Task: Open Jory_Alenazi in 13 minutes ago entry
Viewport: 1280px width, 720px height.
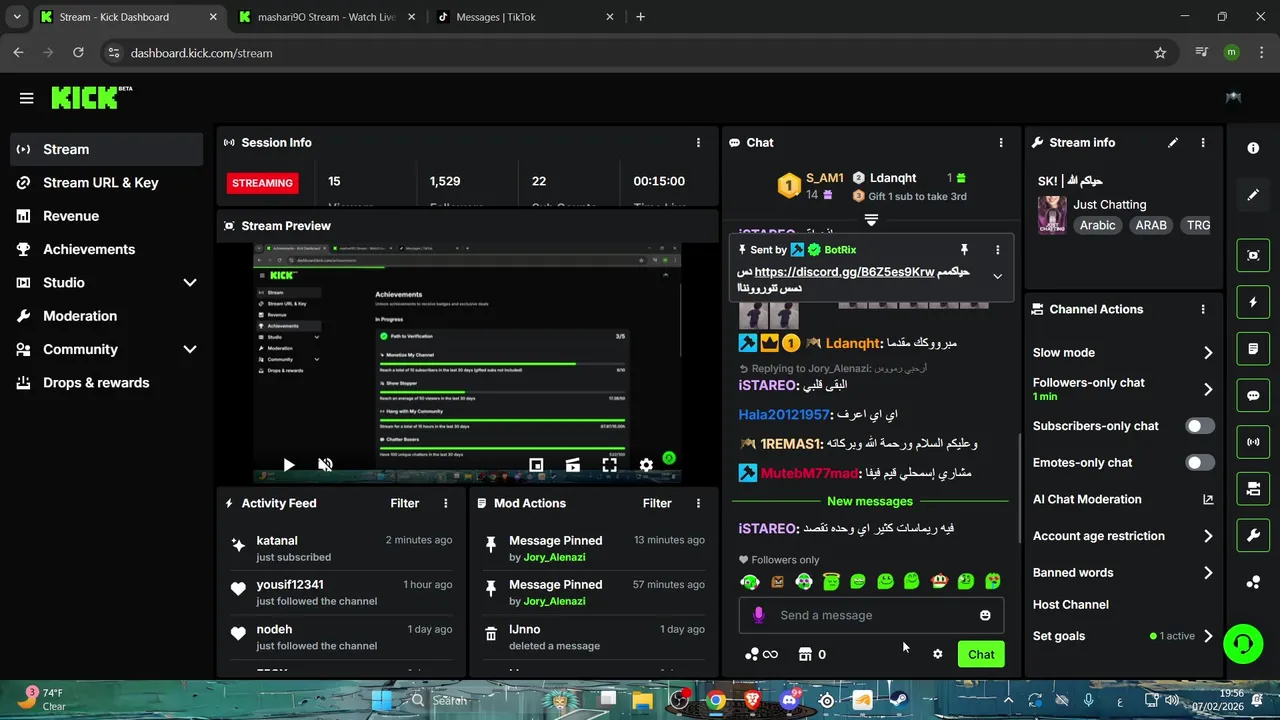Action: [x=555, y=557]
